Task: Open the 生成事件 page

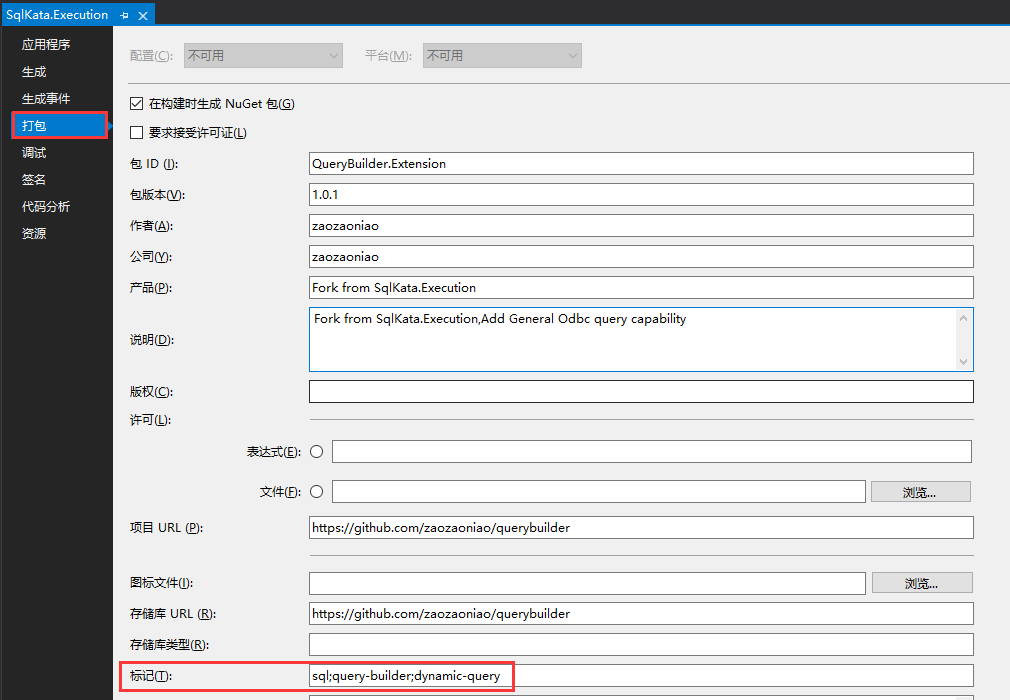Action: click(46, 99)
